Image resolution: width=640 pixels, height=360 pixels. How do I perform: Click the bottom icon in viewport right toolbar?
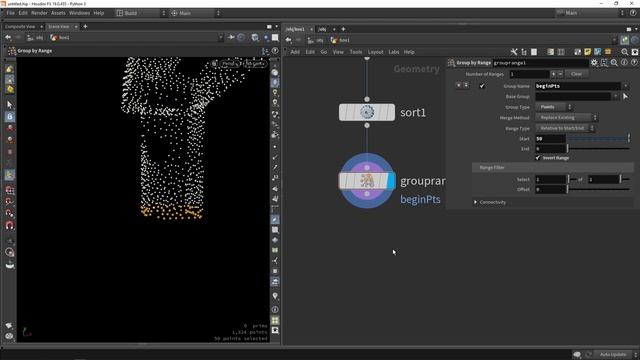275,331
